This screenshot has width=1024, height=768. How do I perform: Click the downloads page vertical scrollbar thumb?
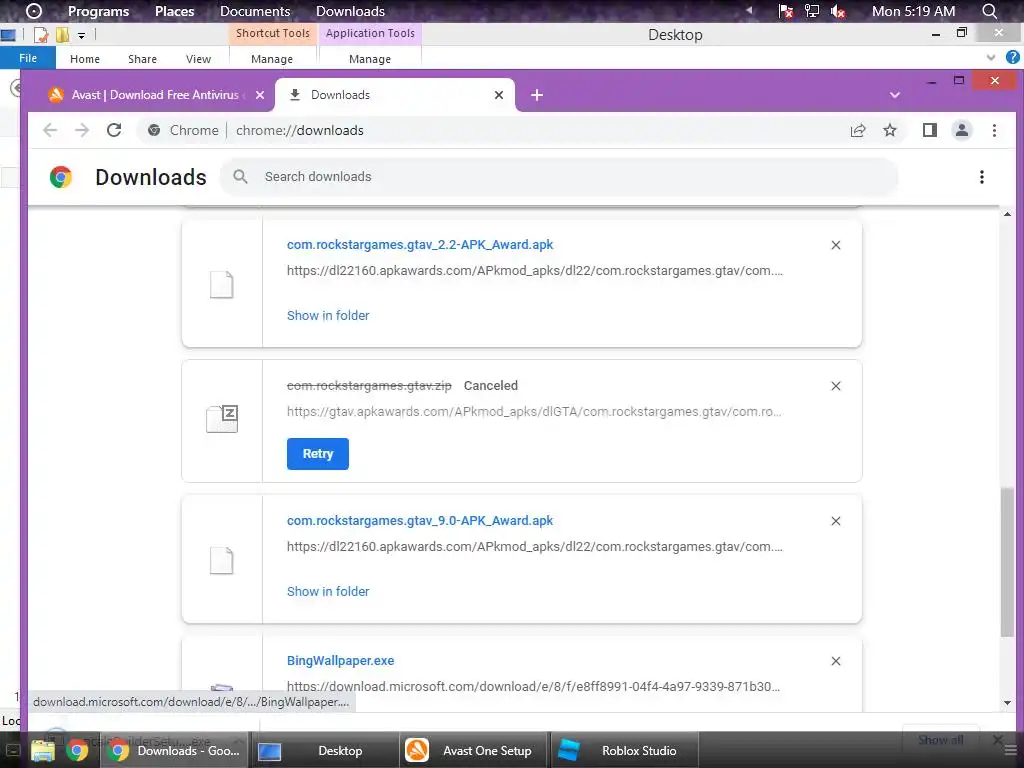[1008, 562]
